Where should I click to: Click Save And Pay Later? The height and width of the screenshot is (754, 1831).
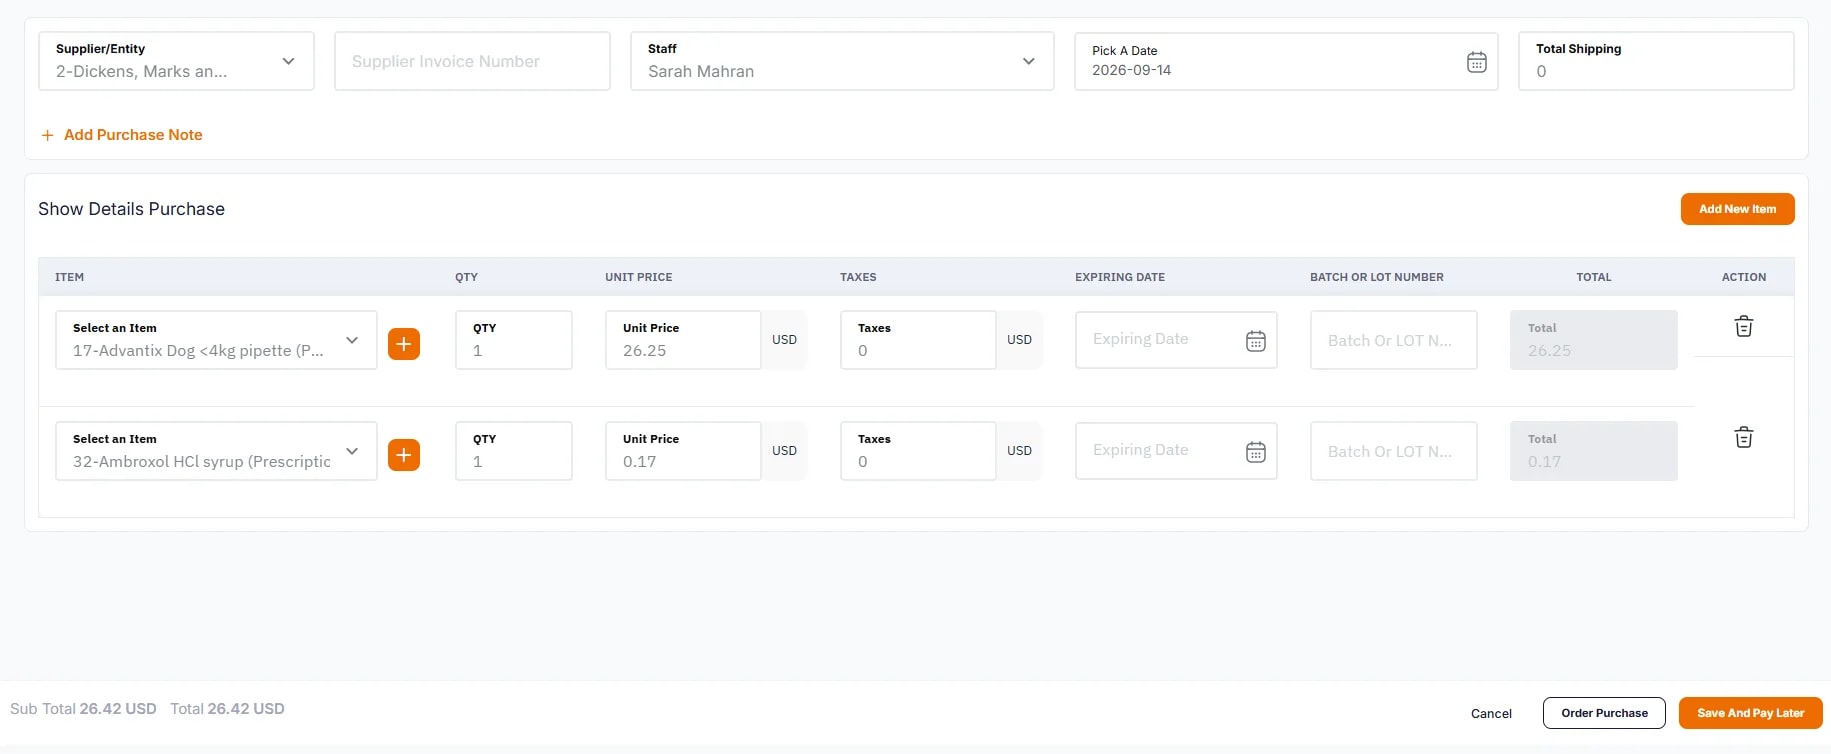coord(1750,713)
